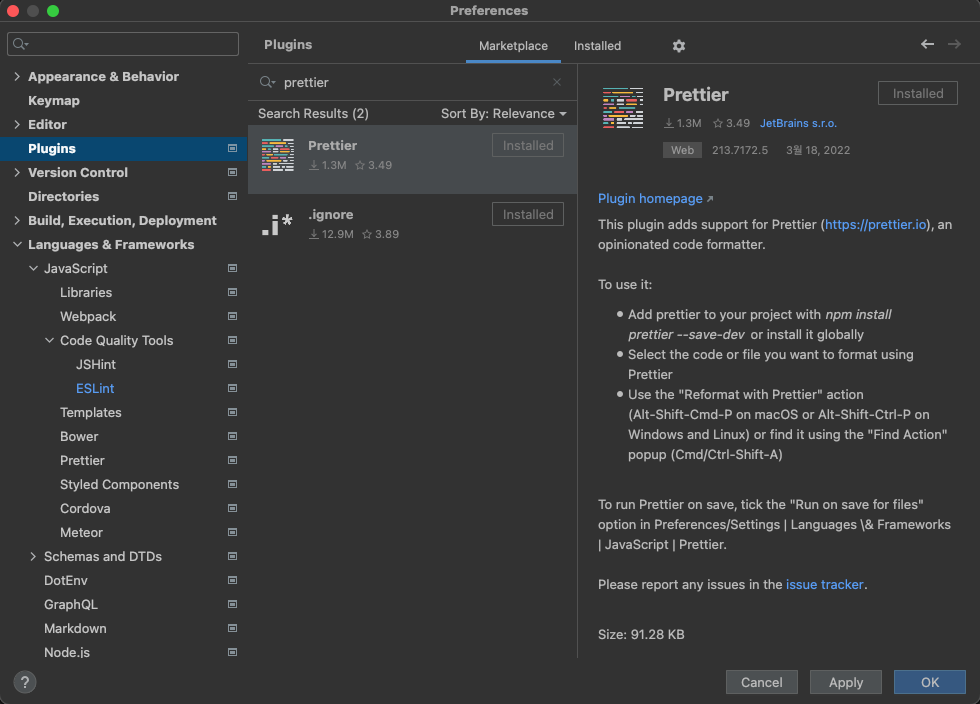Image resolution: width=980 pixels, height=704 pixels.
Task: Expand Schemas and DTDs node
Action: [x=33, y=556]
